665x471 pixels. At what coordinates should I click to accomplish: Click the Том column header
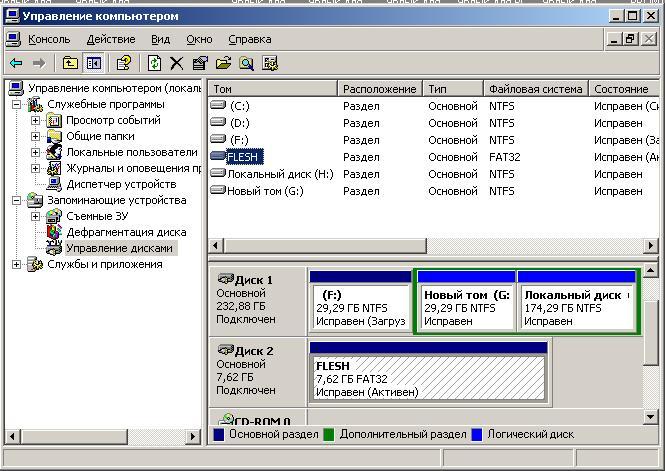click(272, 89)
